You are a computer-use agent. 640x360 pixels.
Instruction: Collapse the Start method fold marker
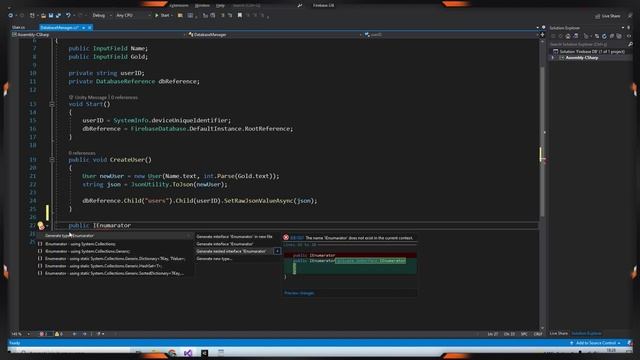pyautogui.click(x=52, y=104)
